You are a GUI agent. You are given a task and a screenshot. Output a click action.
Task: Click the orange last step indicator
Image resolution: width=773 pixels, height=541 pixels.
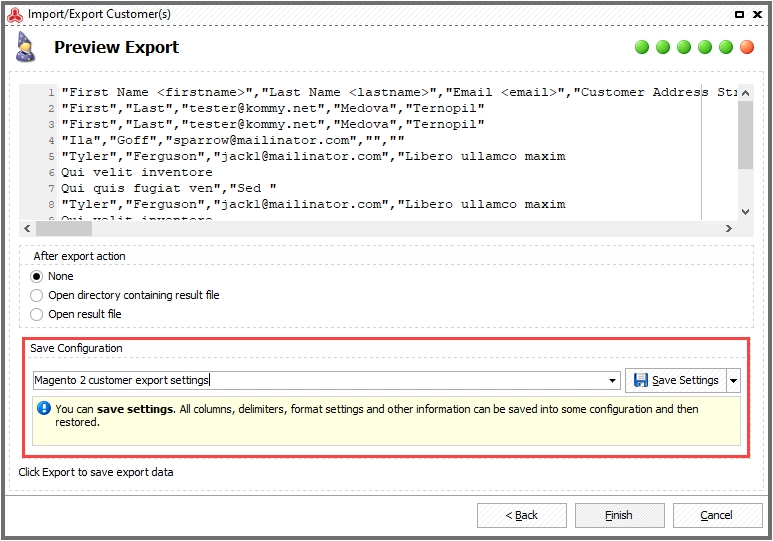747,47
